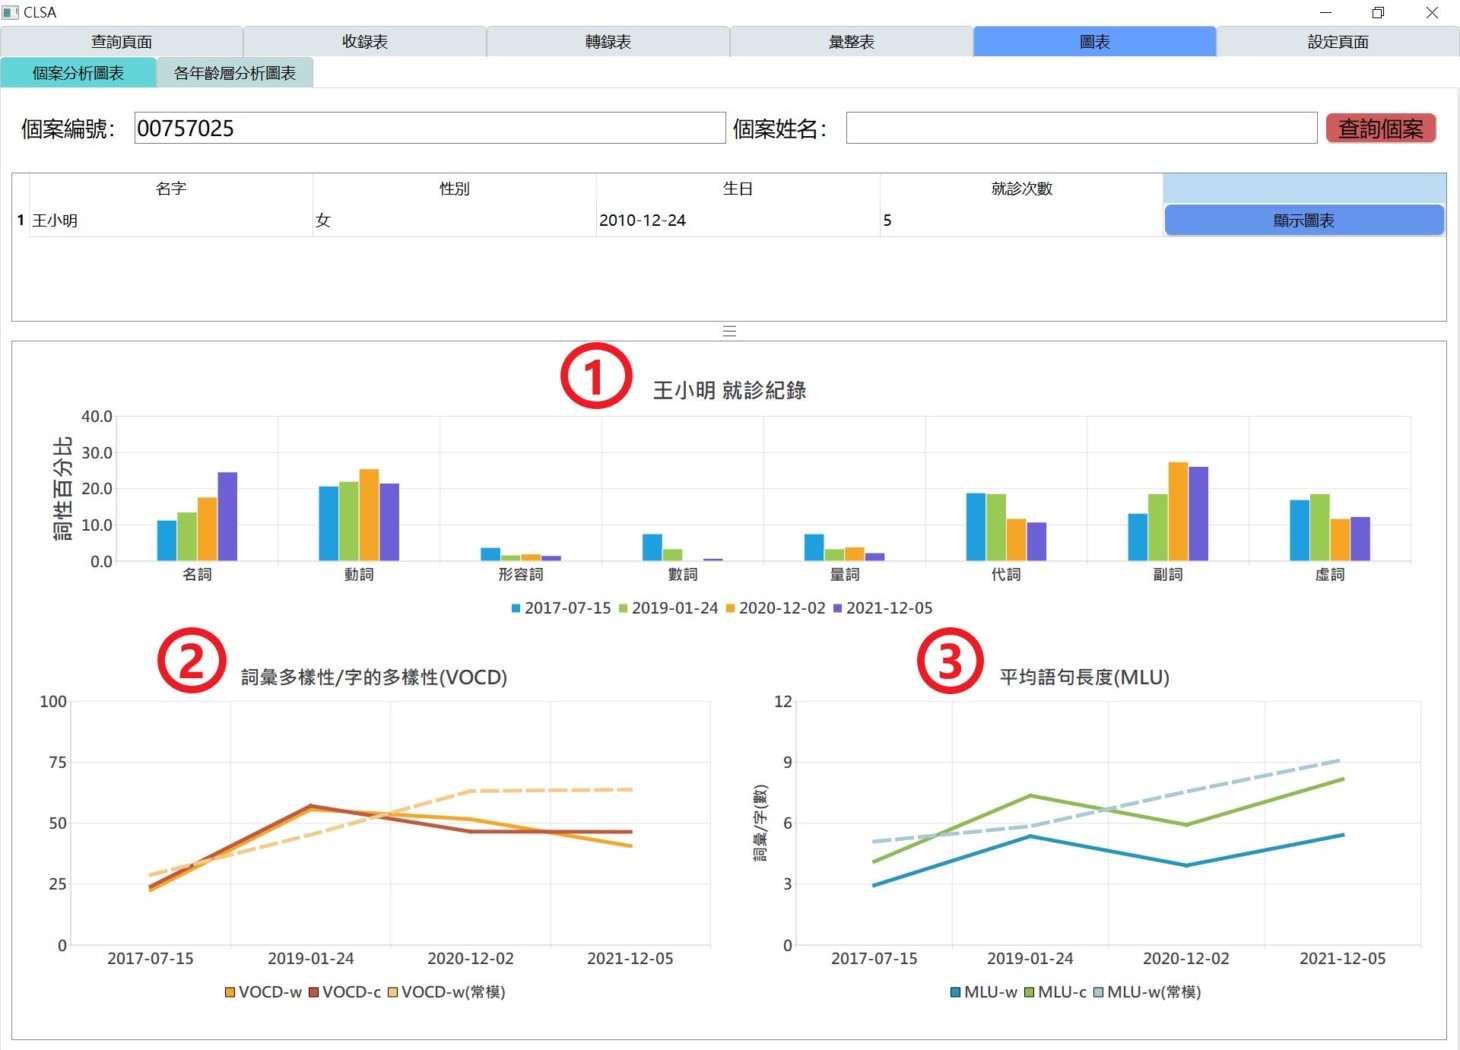Click the 2017-07-15 blue legend swatch
Screen dimensions: 1460x1050
(516, 608)
